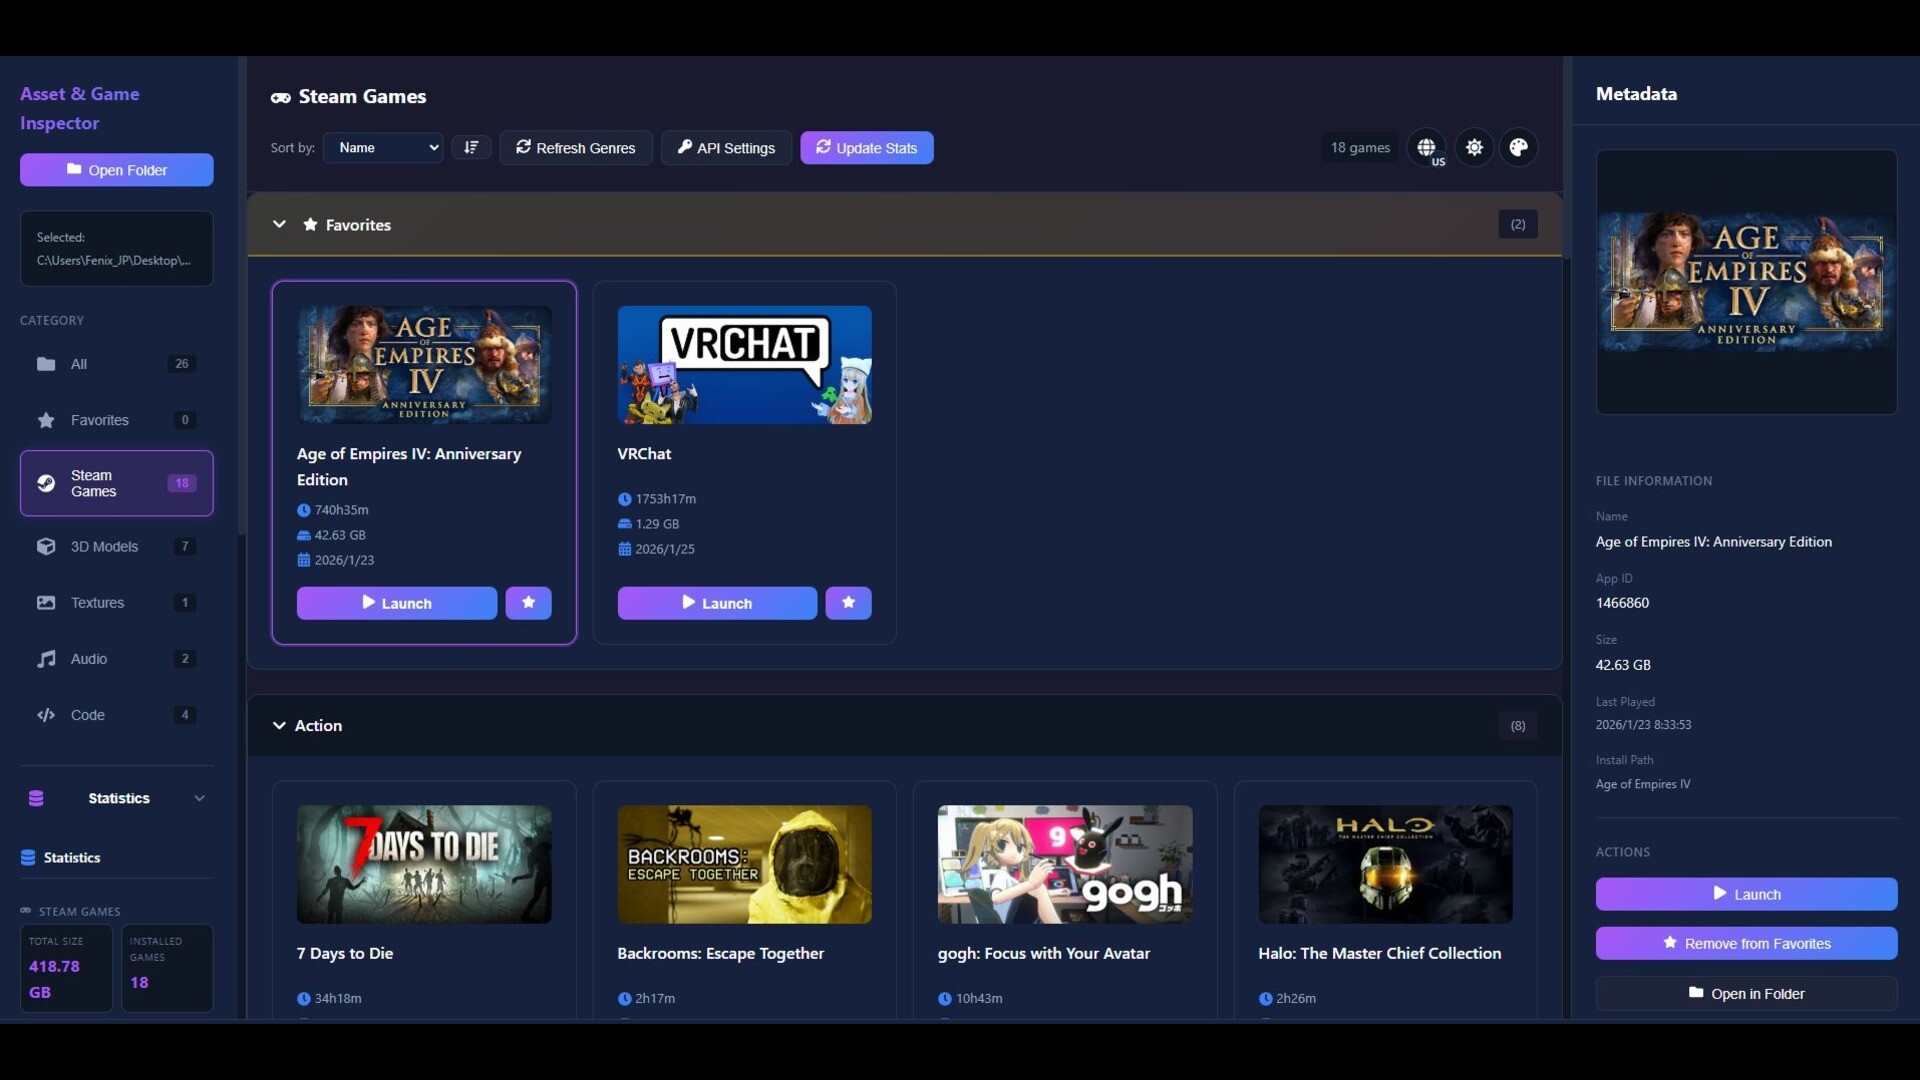This screenshot has width=1920, height=1080.
Task: Open the Statistics panel in sidebar
Action: coord(116,798)
